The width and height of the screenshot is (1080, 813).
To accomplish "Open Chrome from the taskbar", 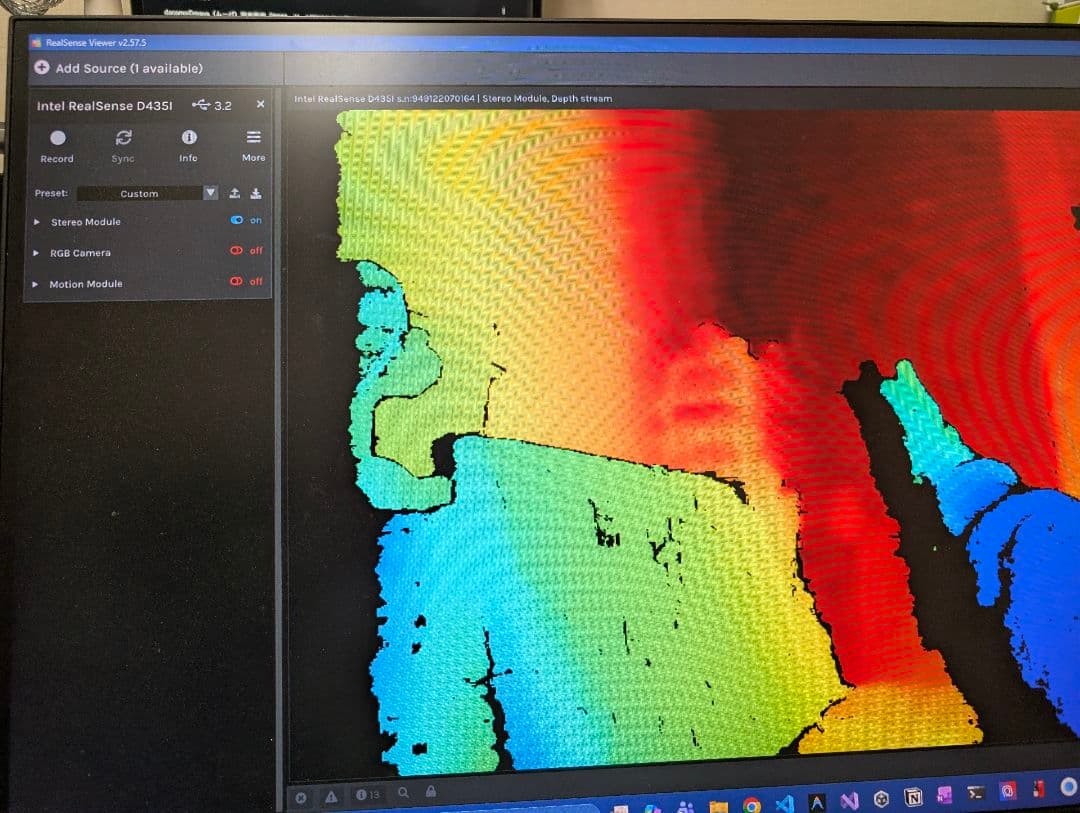I will 751,804.
